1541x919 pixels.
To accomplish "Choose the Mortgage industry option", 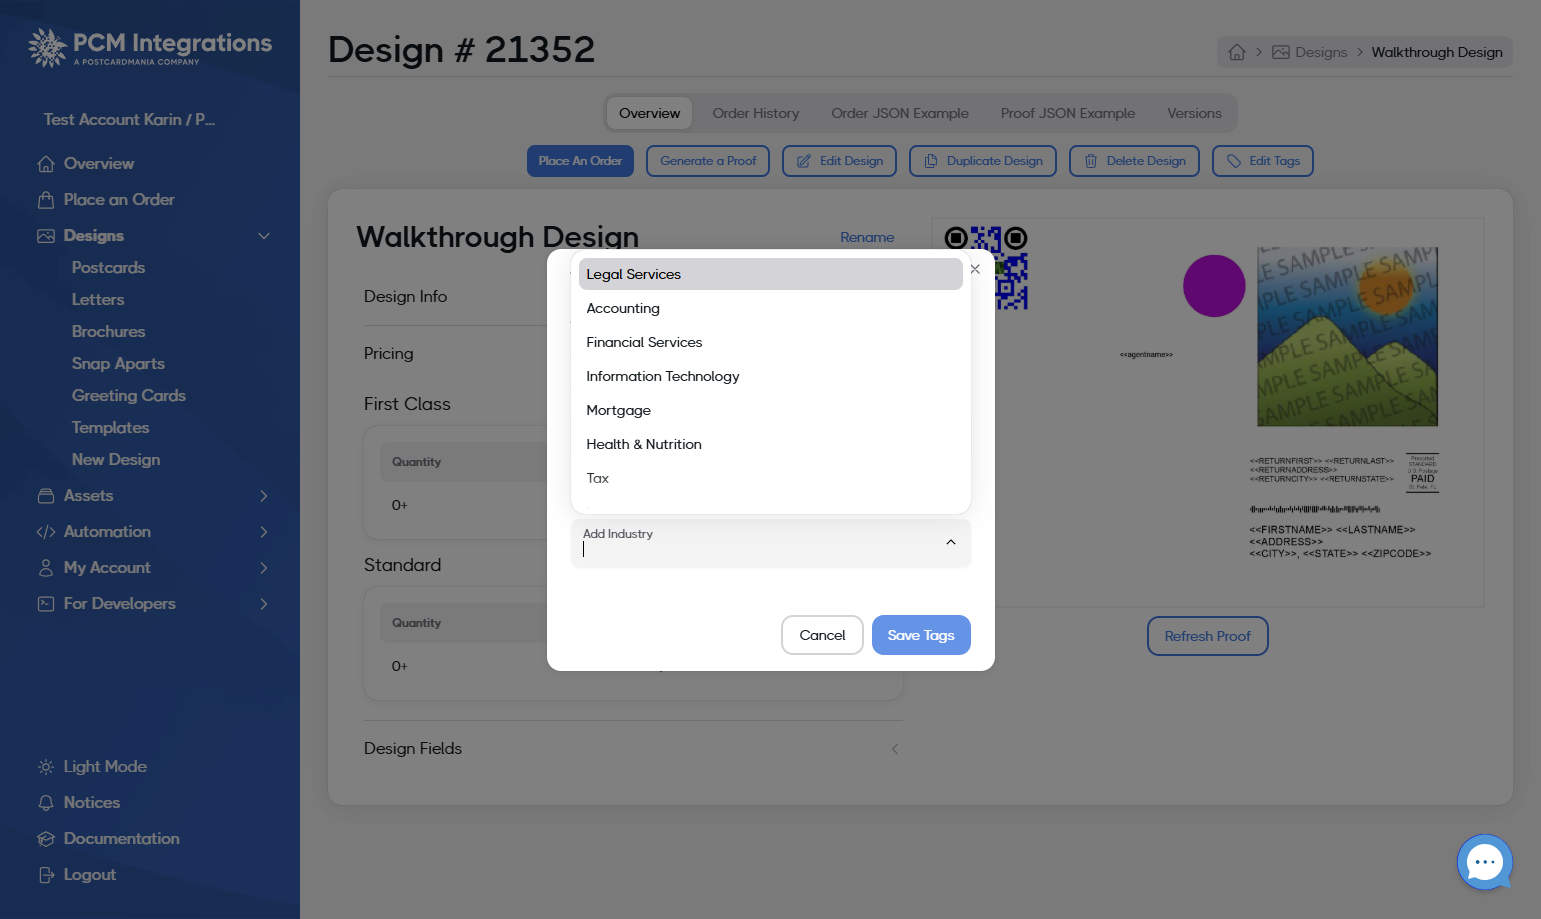I will click(x=770, y=410).
